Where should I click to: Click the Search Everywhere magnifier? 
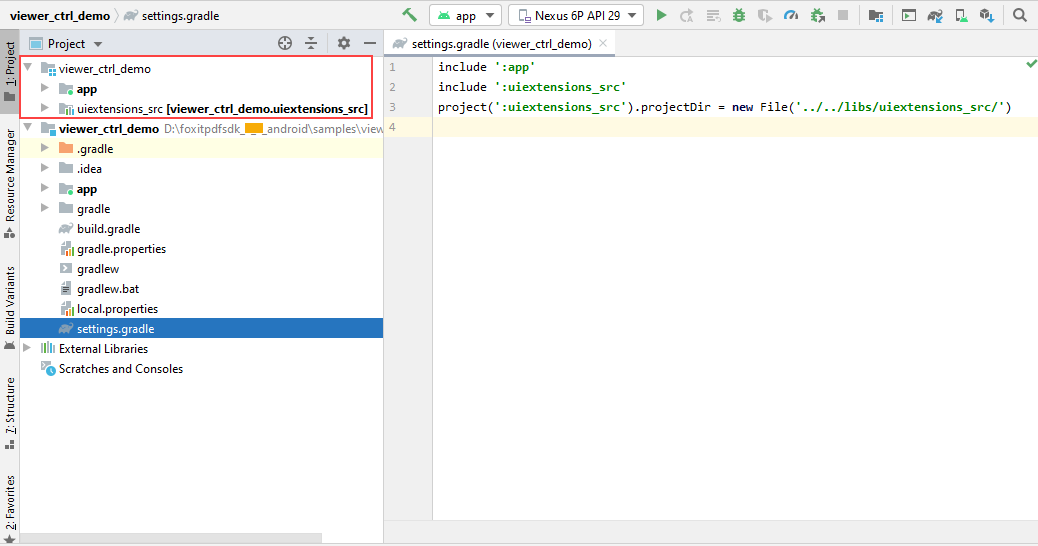(1020, 15)
